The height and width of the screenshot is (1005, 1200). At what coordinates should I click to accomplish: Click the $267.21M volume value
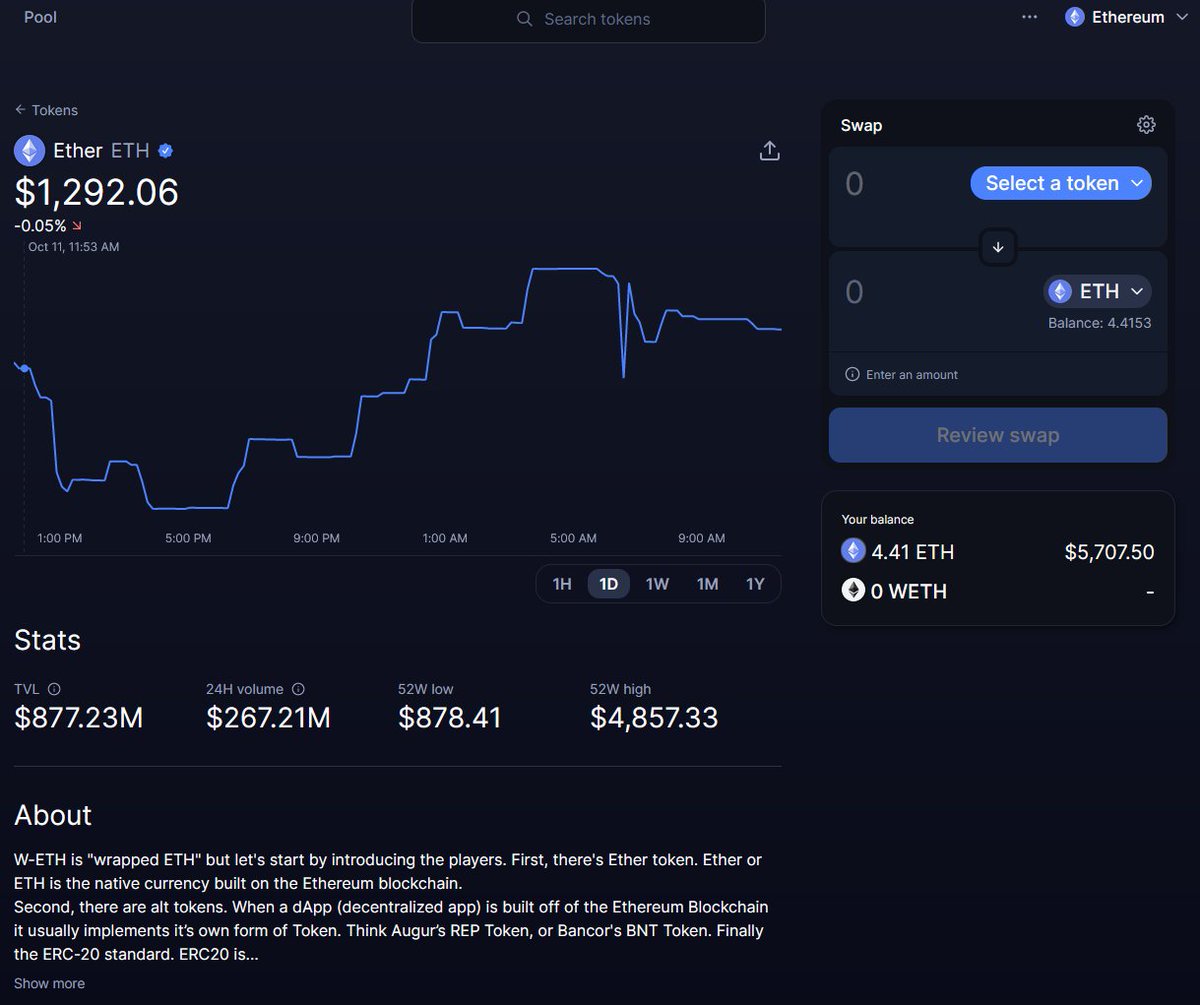coord(268,717)
